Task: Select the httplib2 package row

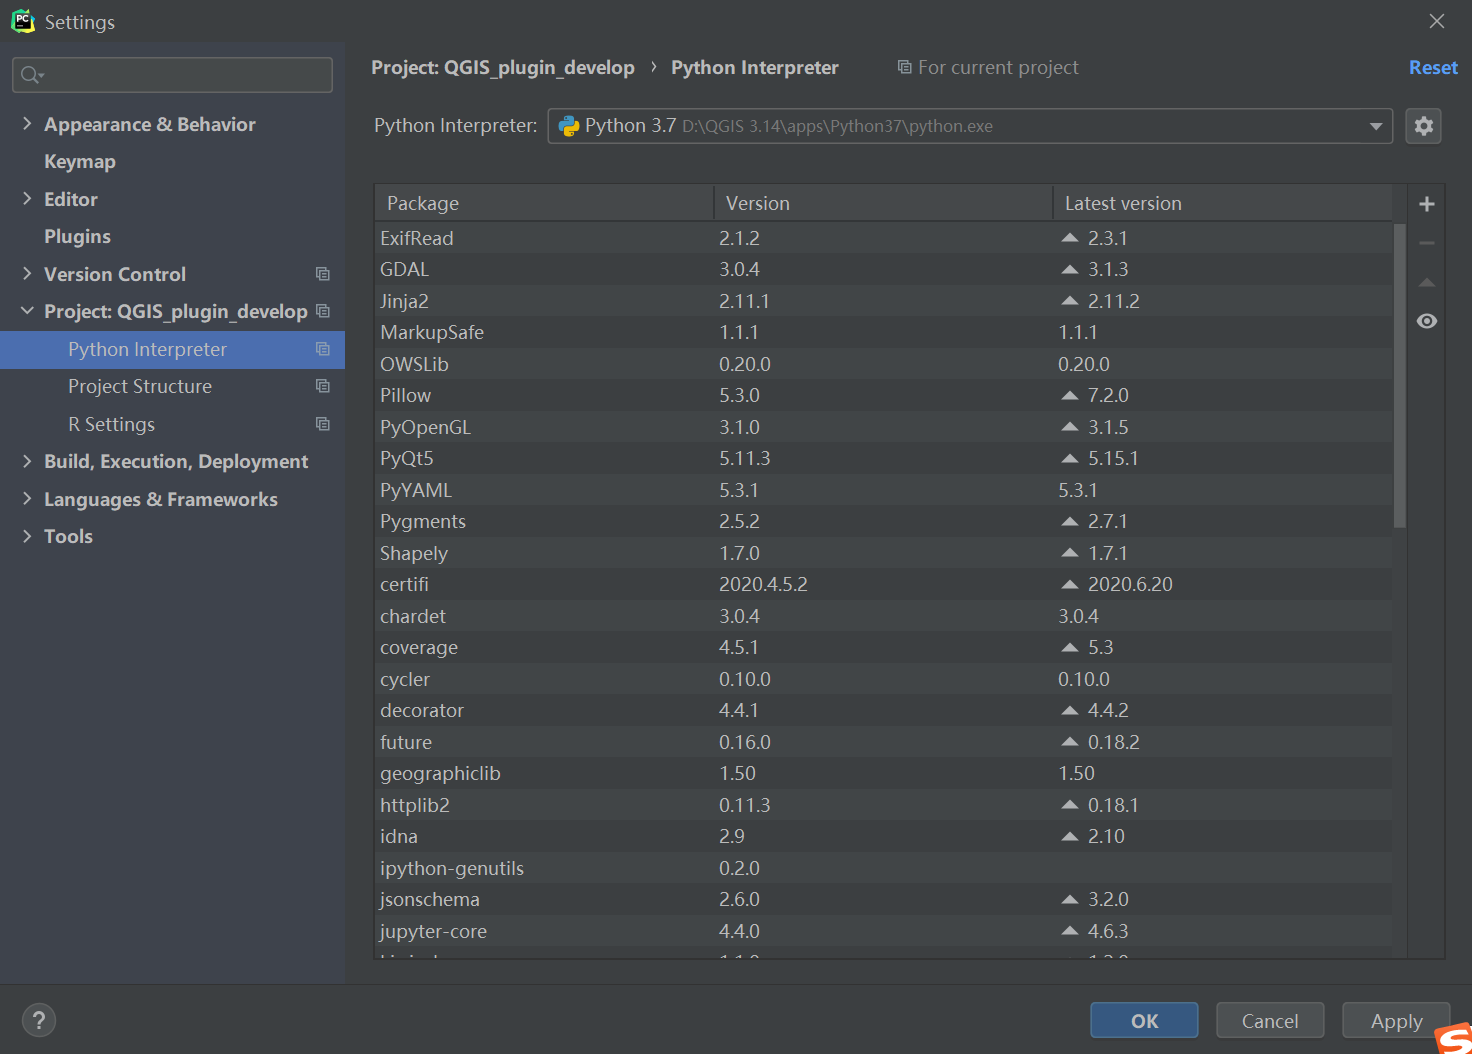Action: pyautogui.click(x=883, y=805)
